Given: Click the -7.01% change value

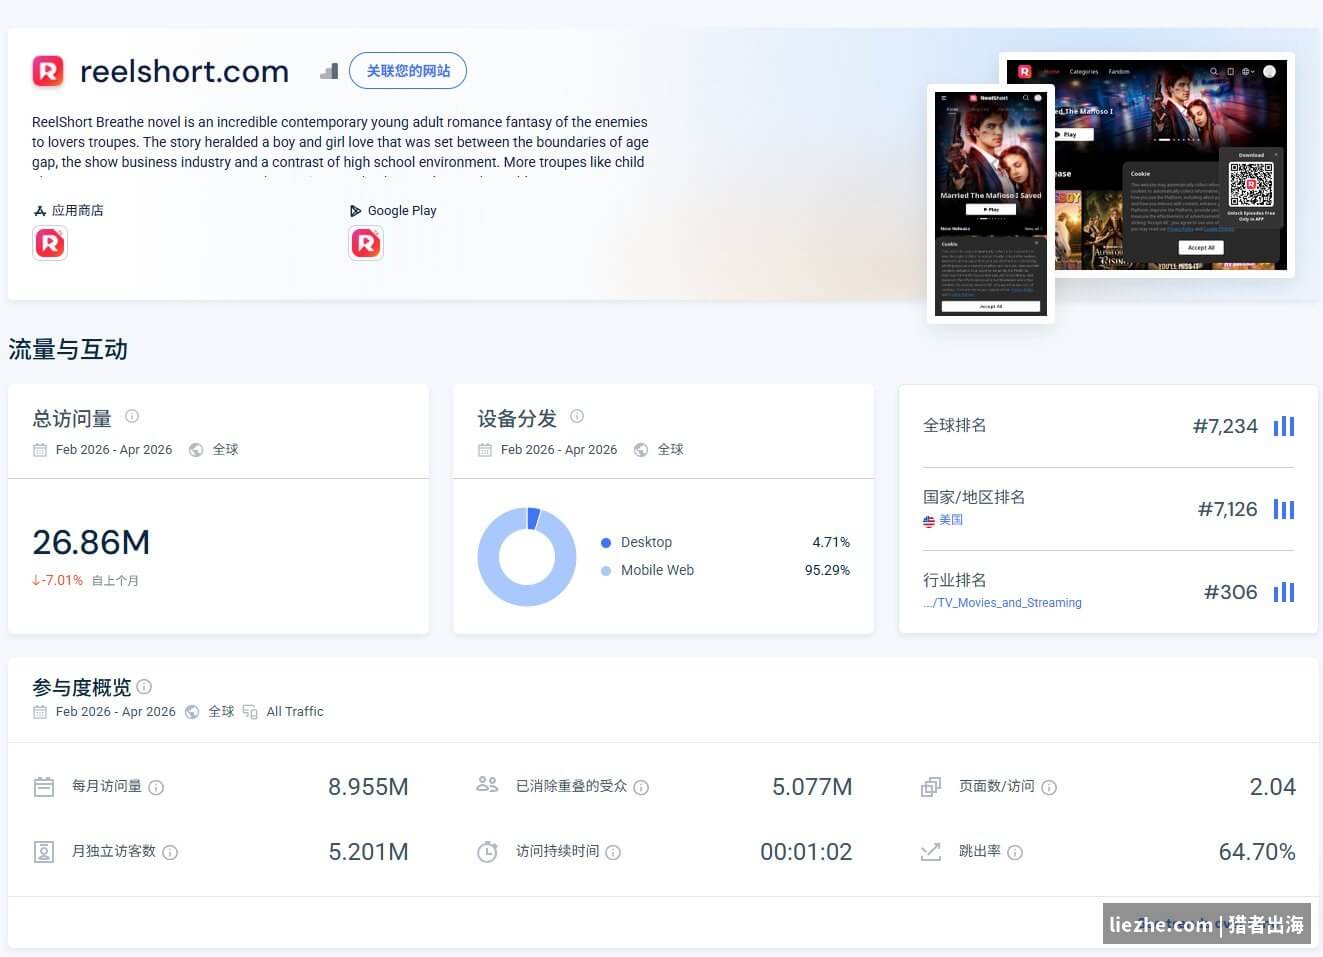Looking at the screenshot, I should tap(57, 580).
